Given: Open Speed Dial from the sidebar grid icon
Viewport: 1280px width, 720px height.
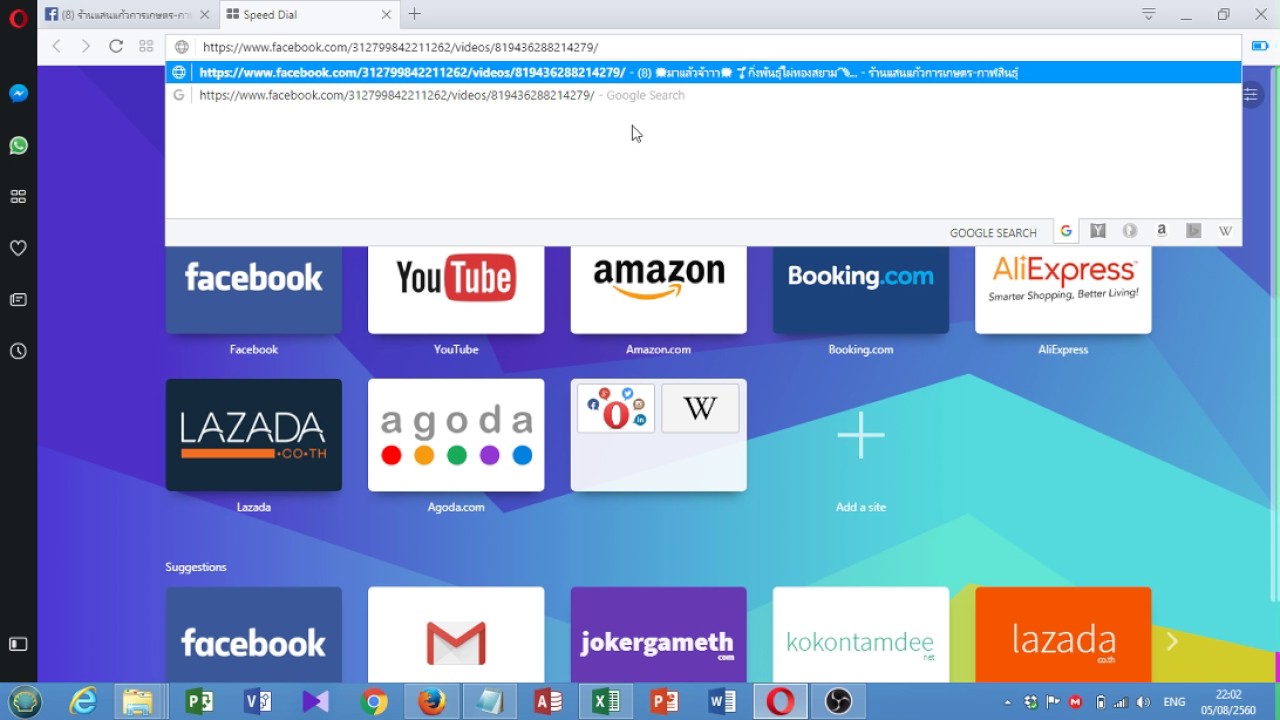Looking at the screenshot, I should 18,197.
